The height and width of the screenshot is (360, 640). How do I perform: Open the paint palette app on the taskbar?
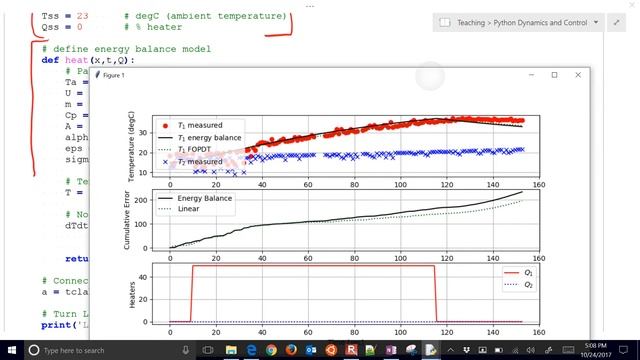411,350
